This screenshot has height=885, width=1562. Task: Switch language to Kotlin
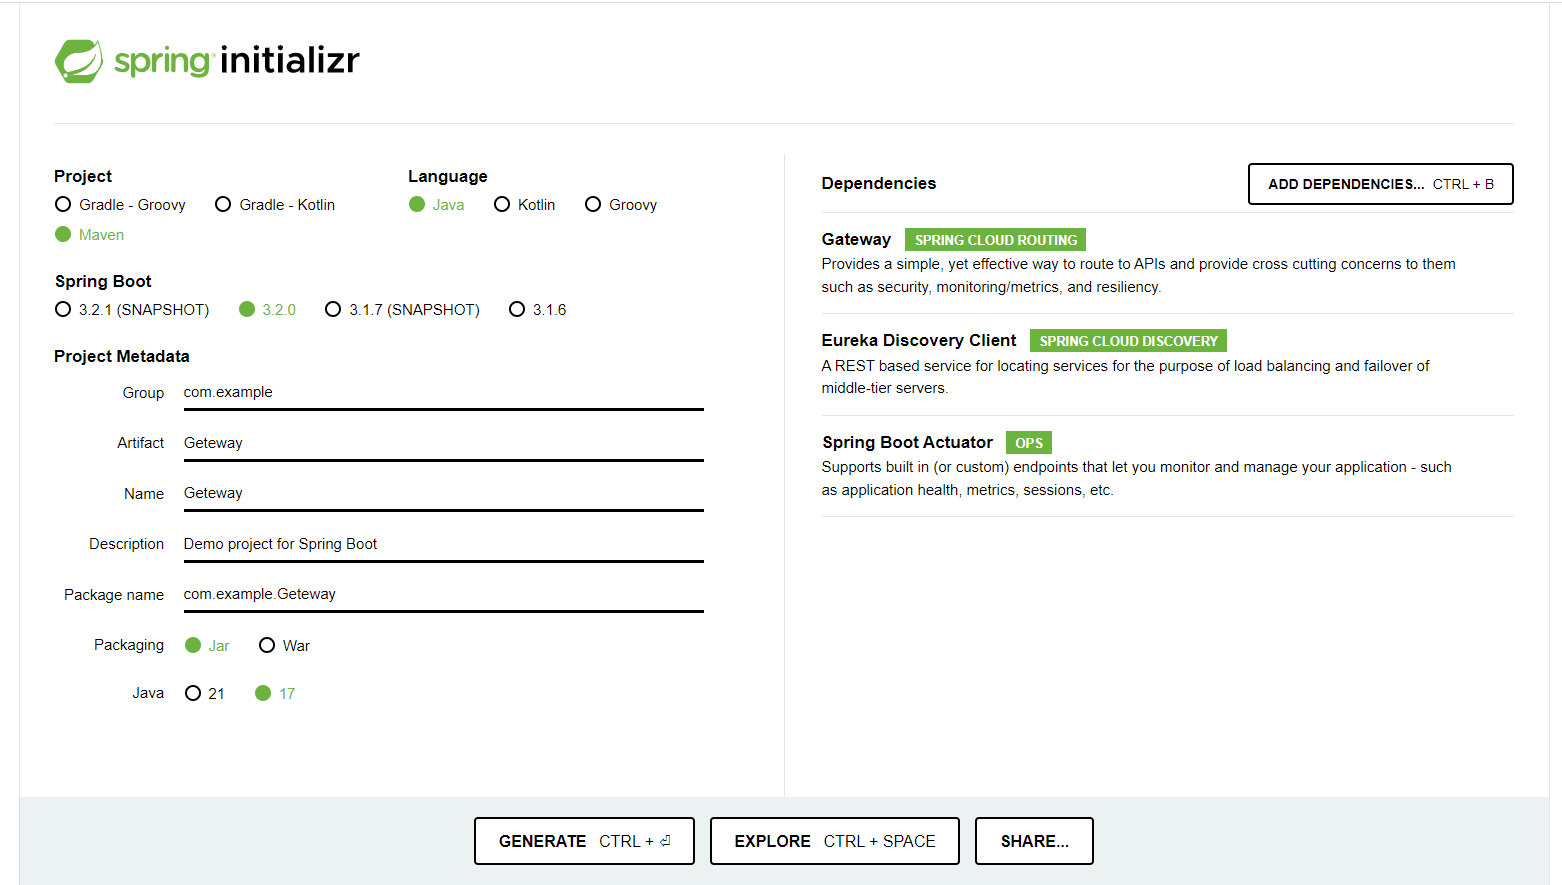502,205
